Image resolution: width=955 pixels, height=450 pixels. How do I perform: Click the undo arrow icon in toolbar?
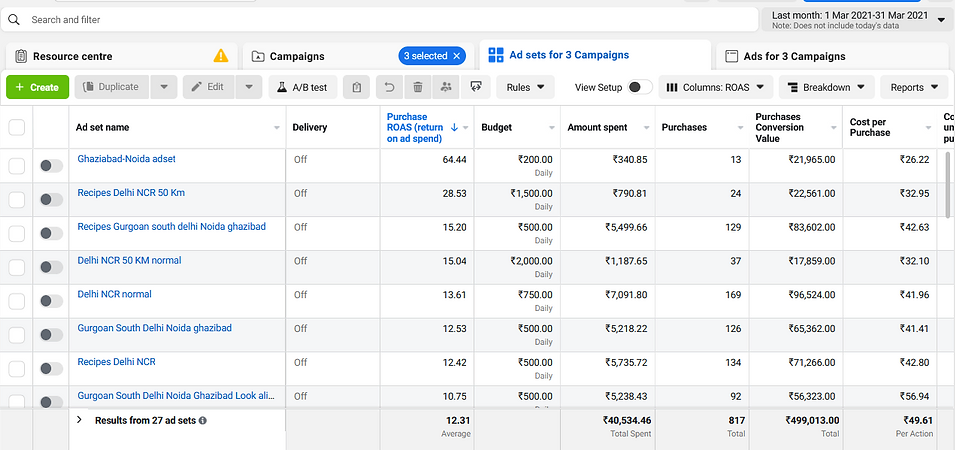390,88
